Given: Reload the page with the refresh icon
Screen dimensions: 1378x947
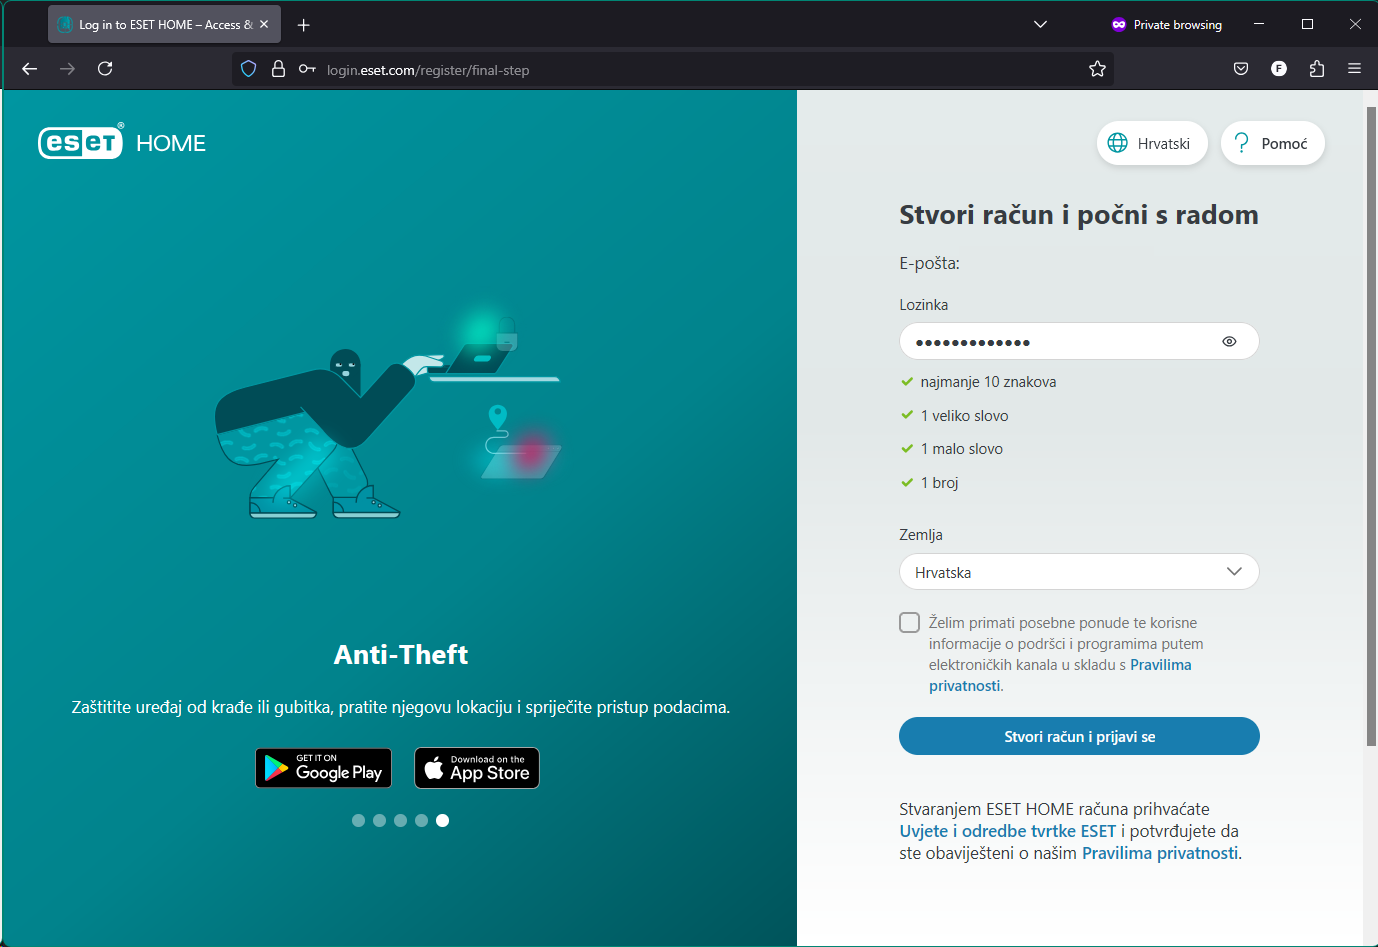Looking at the screenshot, I should point(105,69).
